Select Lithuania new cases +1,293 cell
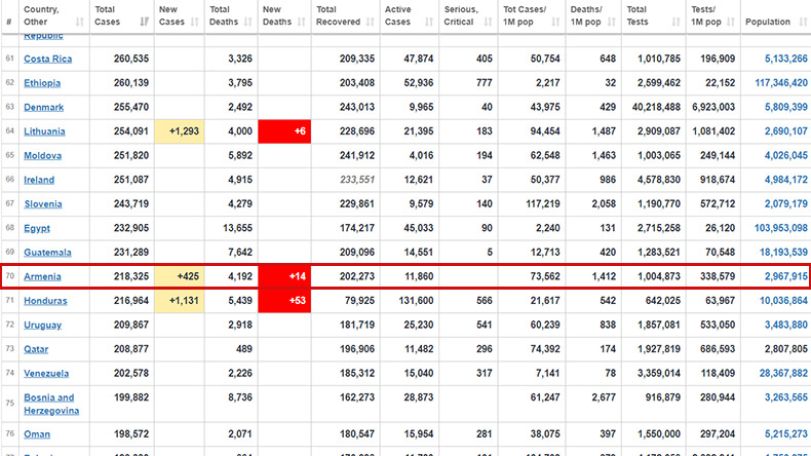 pyautogui.click(x=179, y=131)
